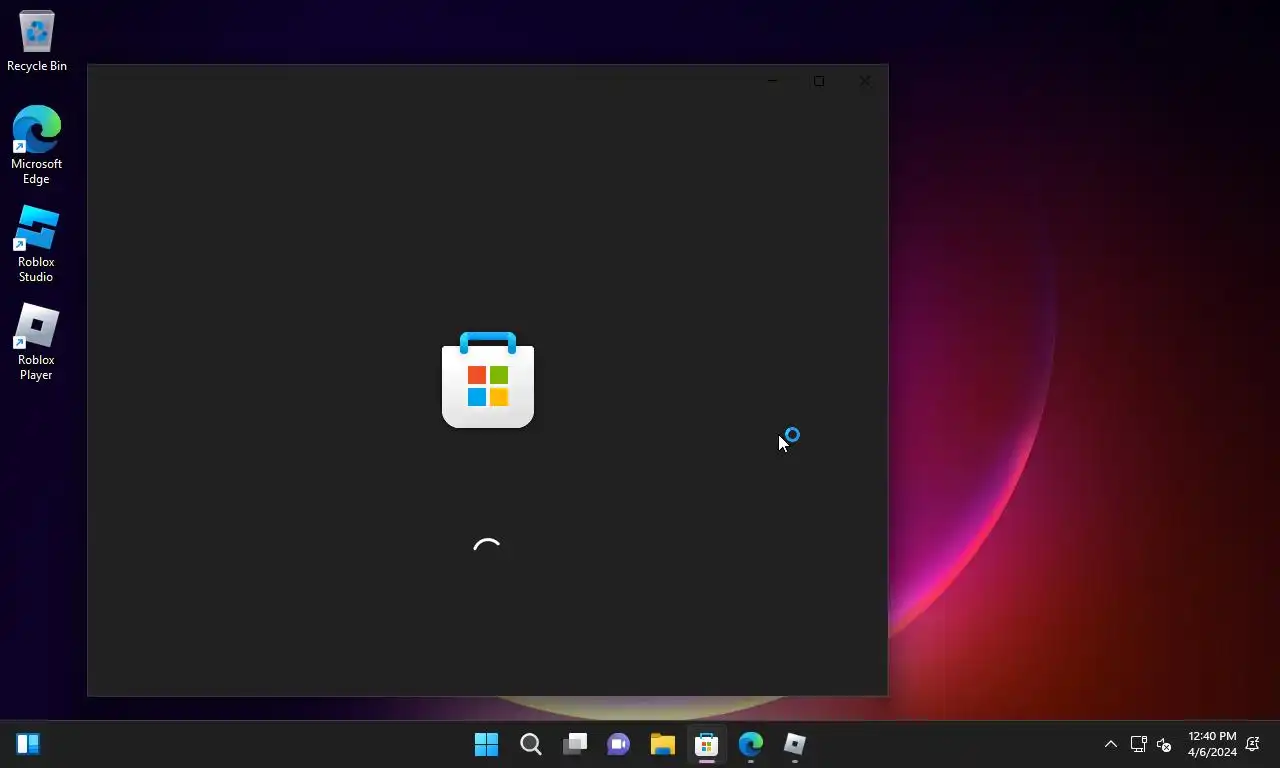Open the clock showing 12:40 PM

pyautogui.click(x=1212, y=744)
